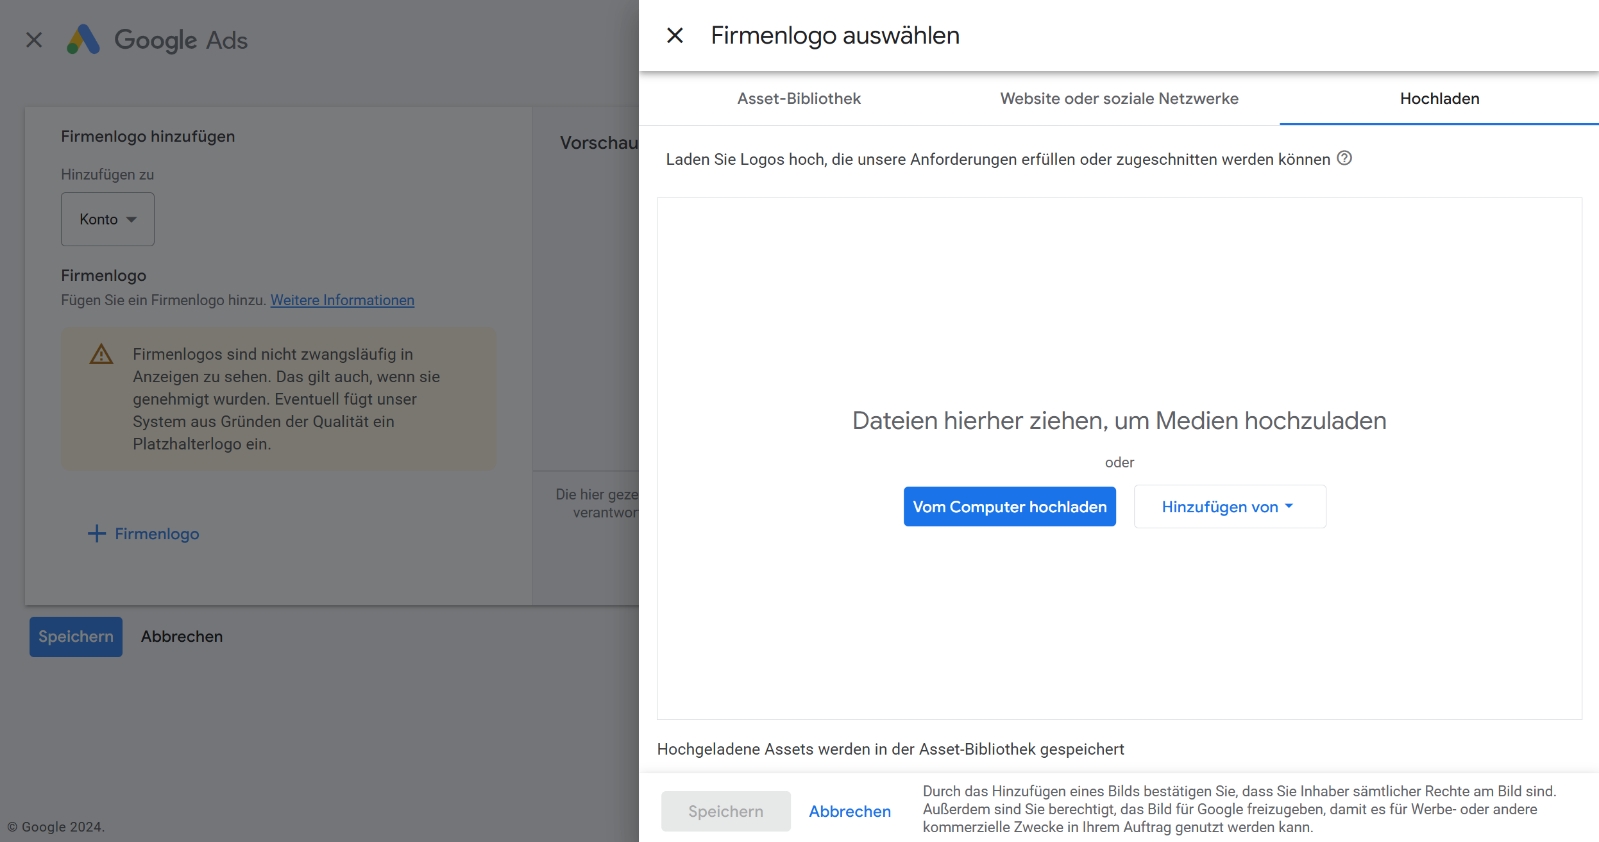The image size is (1599, 842).
Task: Click the Firmenlogo add link text
Action: (x=157, y=534)
